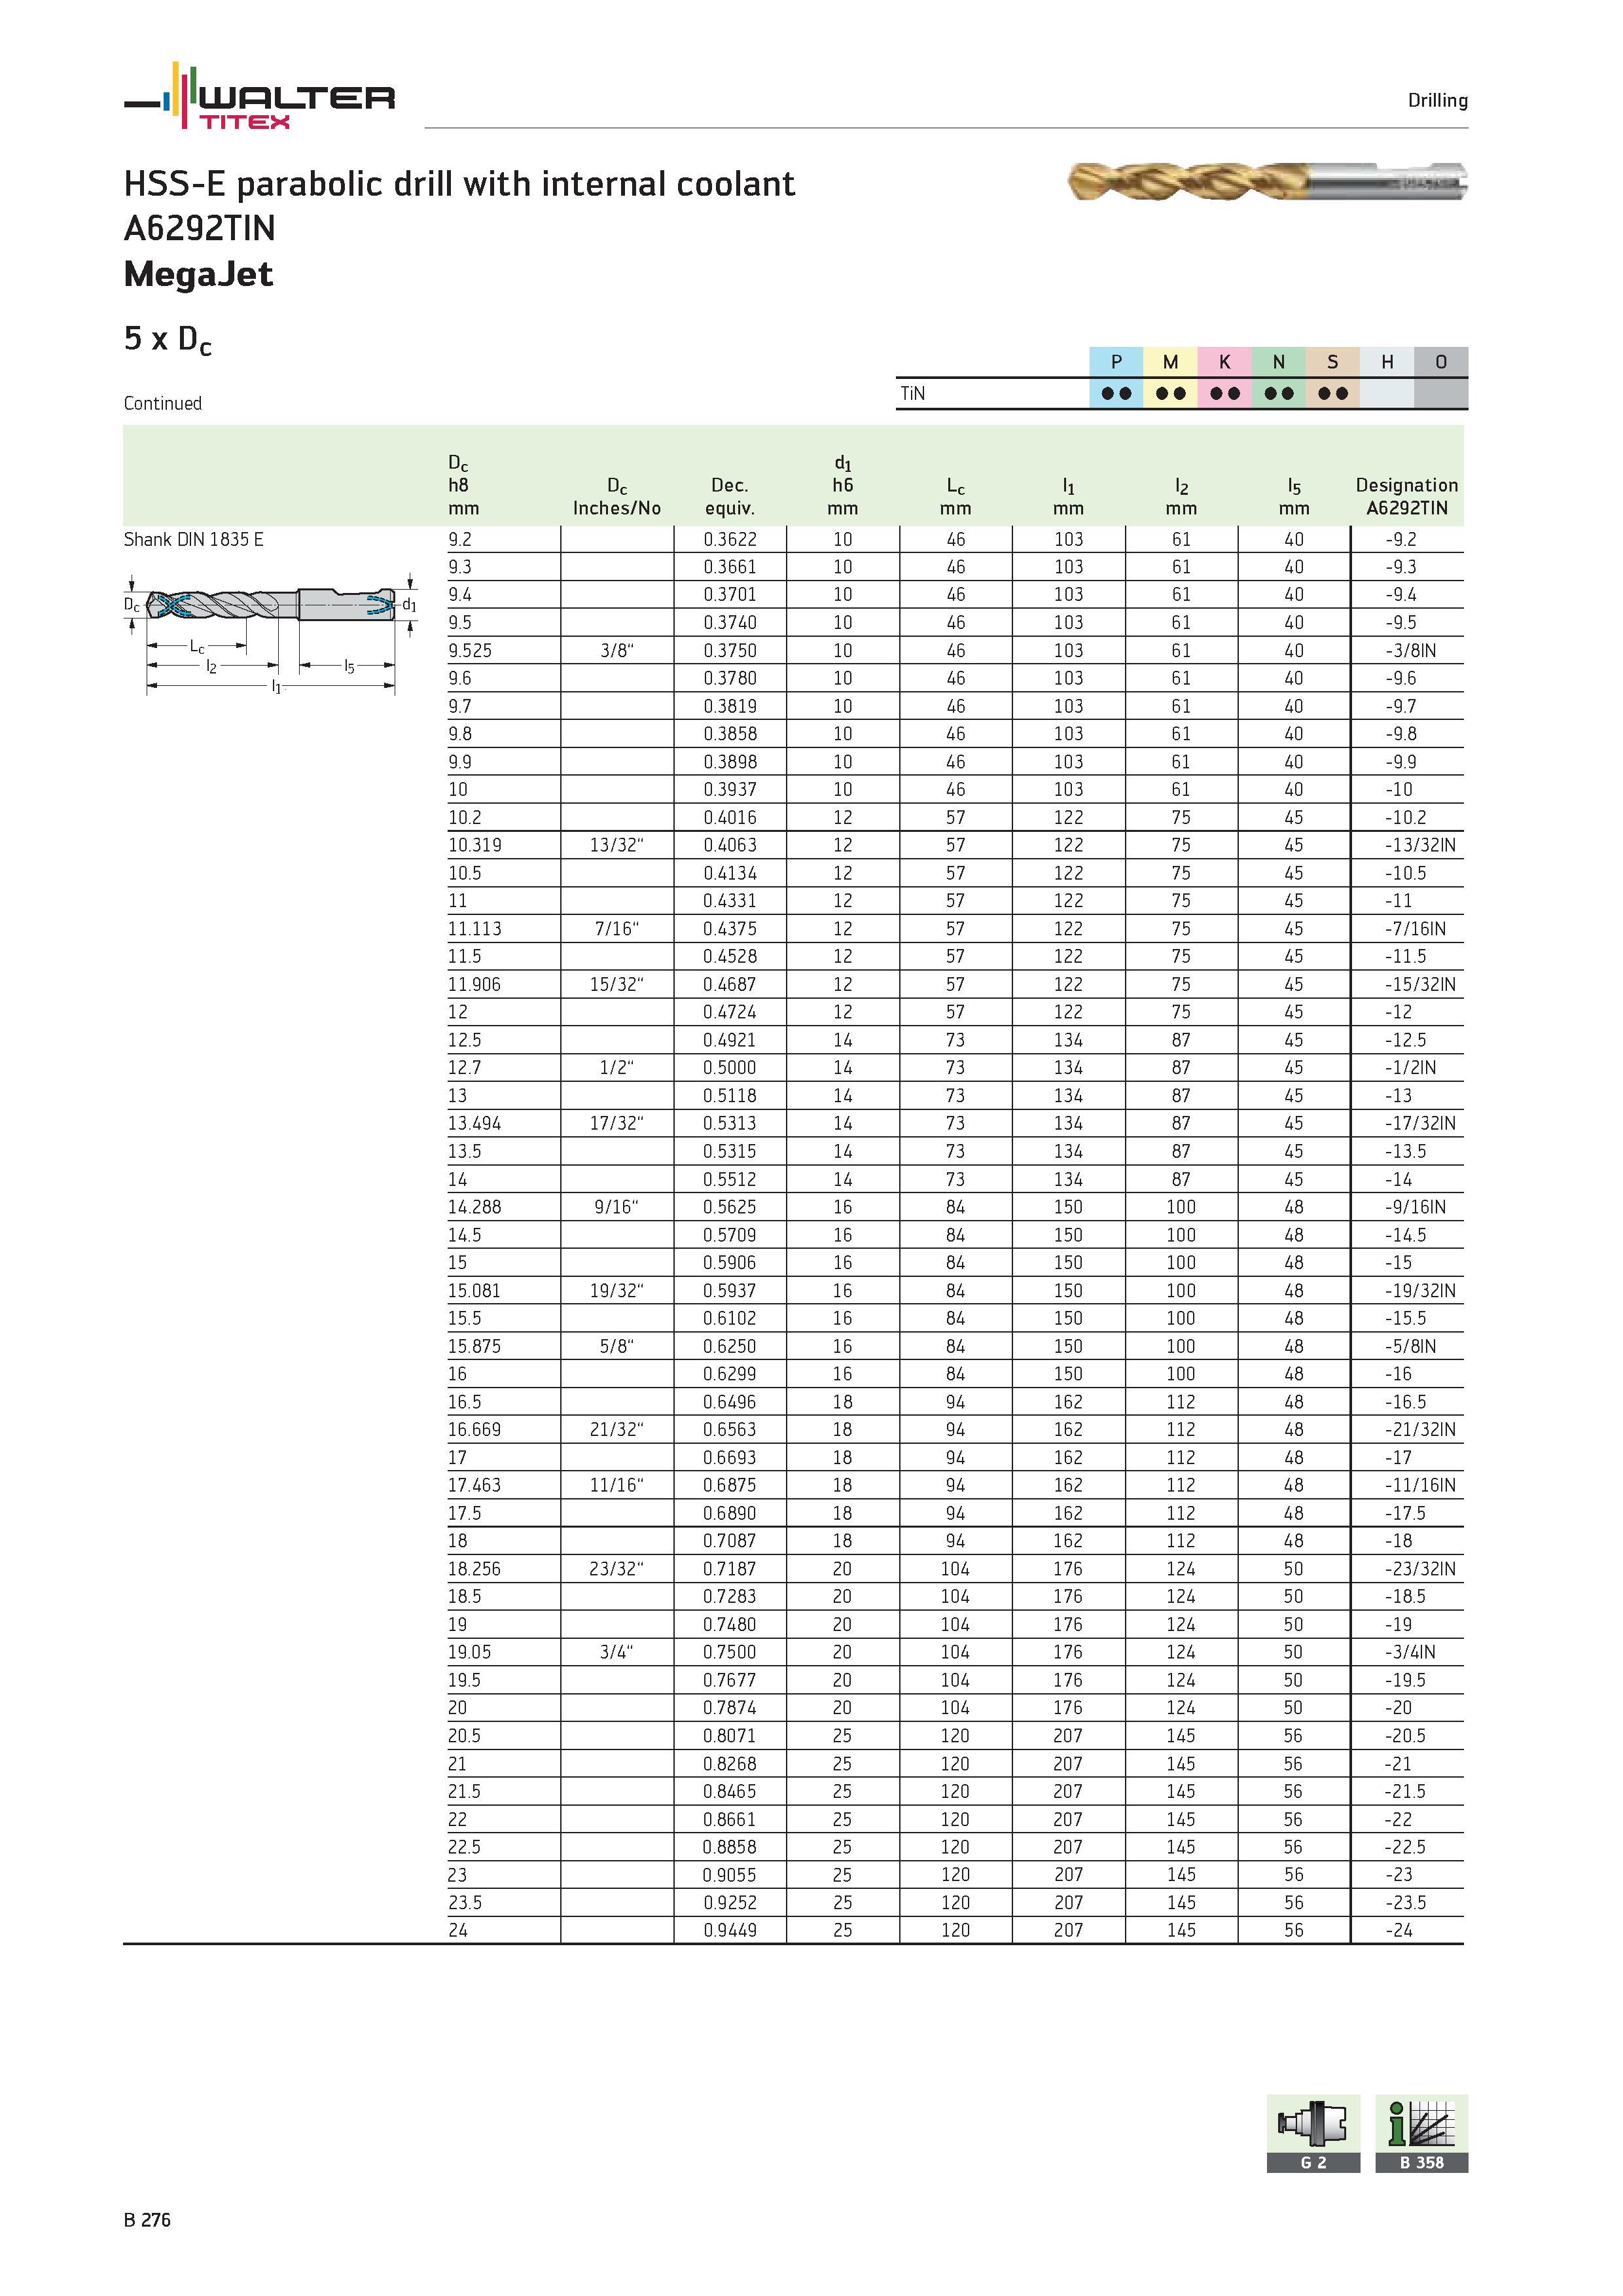Screen dimensions: 1623x2296
Task: Select designation -3/4IN in the table
Action: [x=1410, y=1652]
